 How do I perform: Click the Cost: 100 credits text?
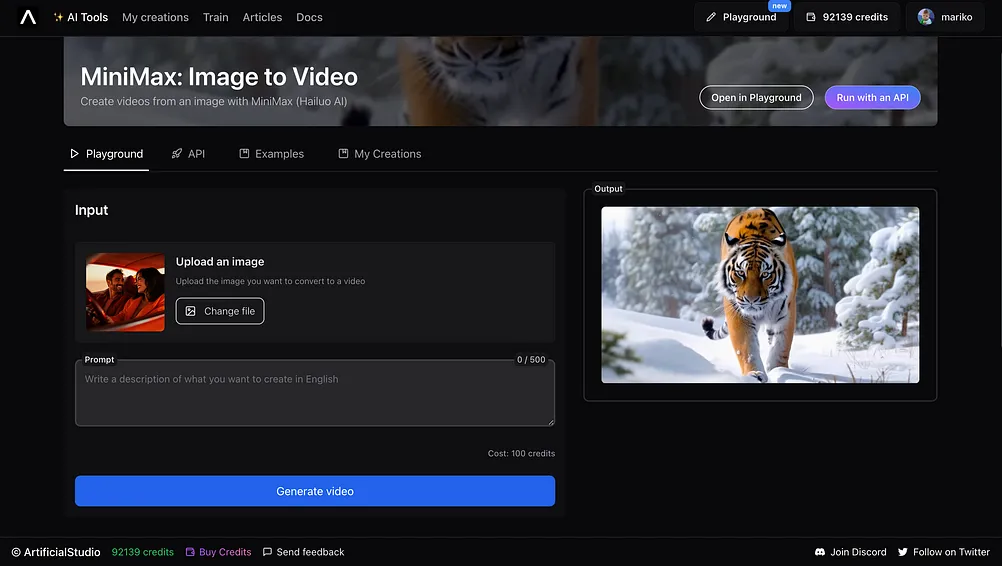(x=521, y=454)
